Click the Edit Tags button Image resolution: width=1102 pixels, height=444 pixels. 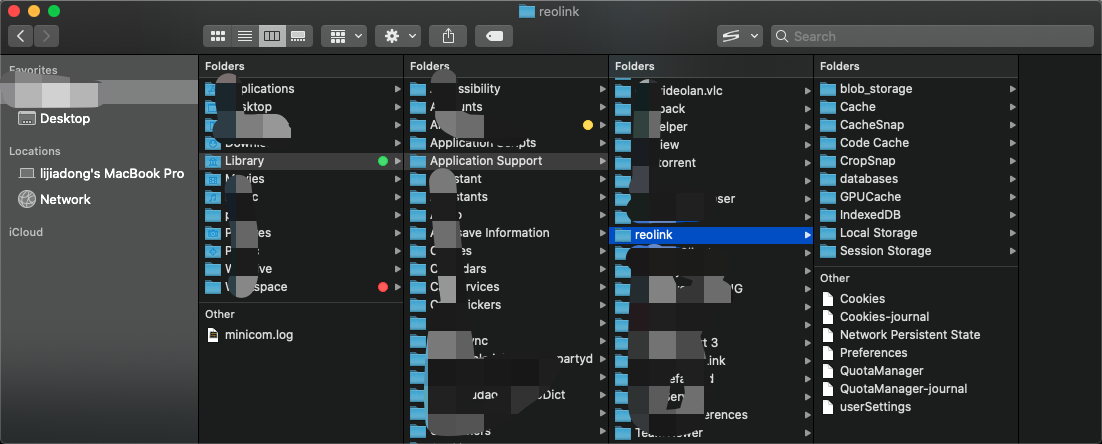coord(494,36)
